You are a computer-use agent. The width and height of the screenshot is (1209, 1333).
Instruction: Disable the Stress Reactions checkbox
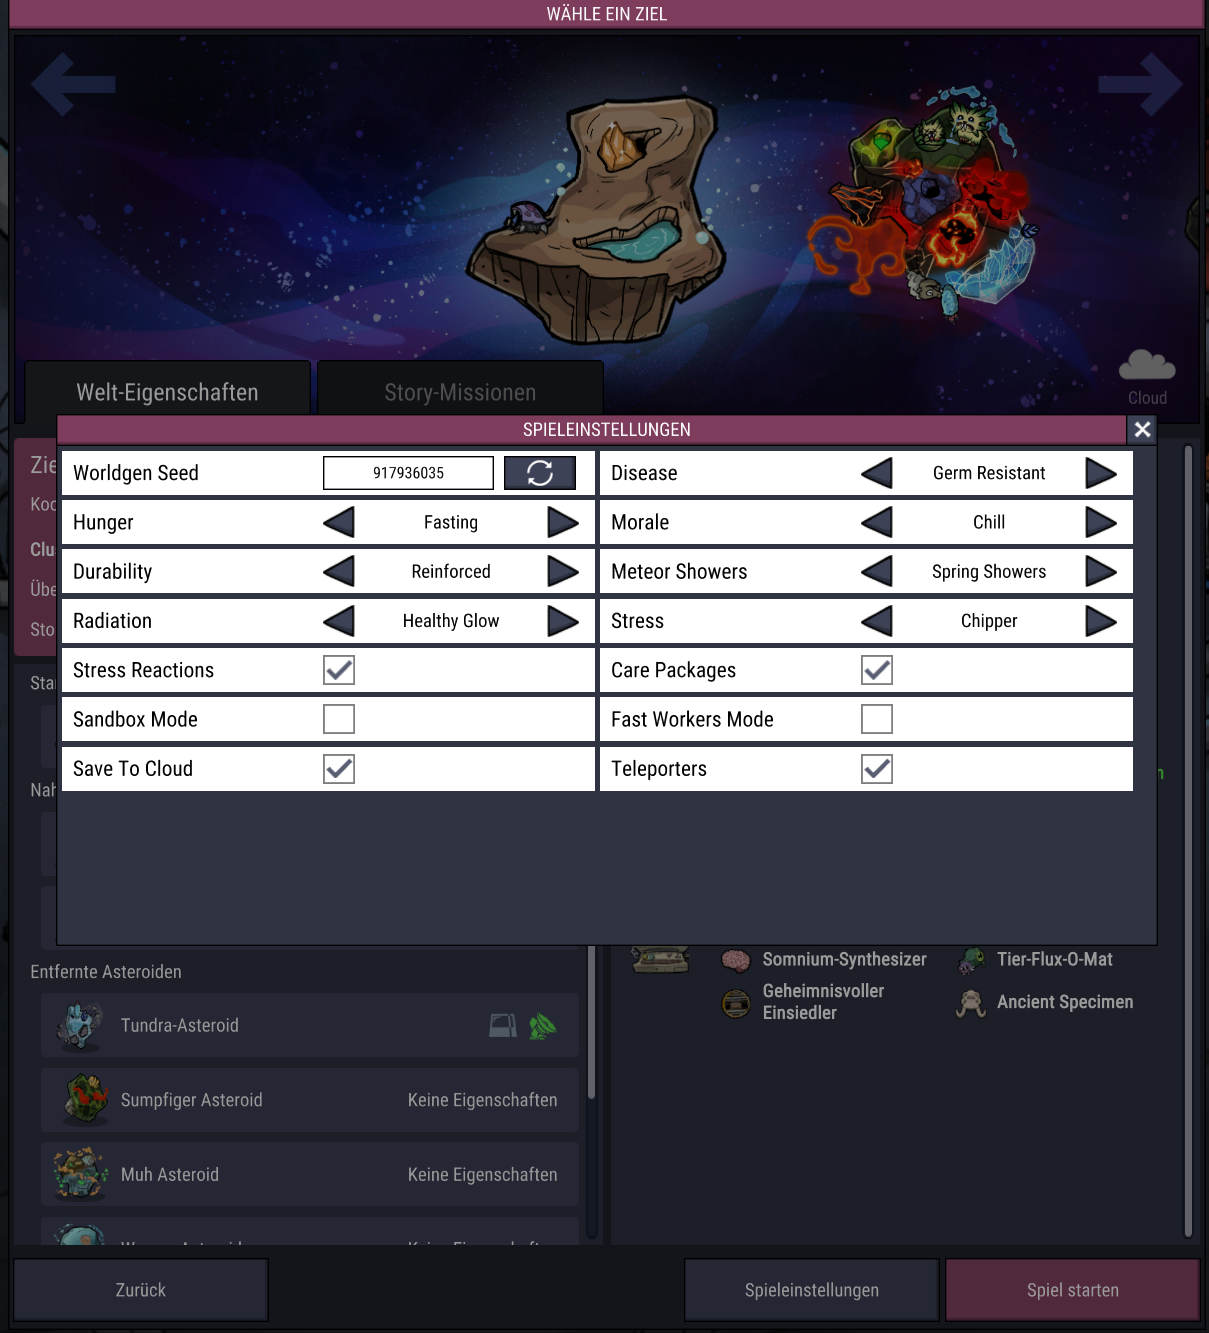pyautogui.click(x=339, y=670)
